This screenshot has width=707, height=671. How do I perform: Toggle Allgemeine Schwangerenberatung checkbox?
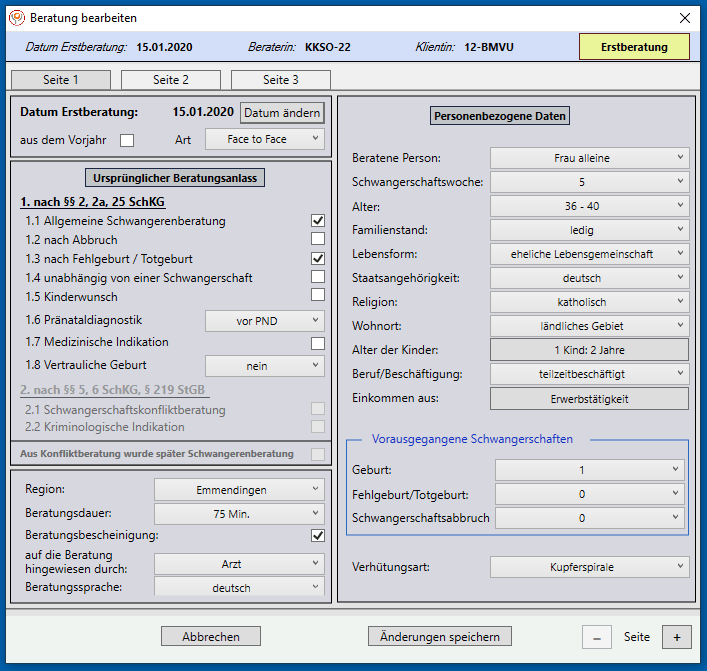(318, 221)
